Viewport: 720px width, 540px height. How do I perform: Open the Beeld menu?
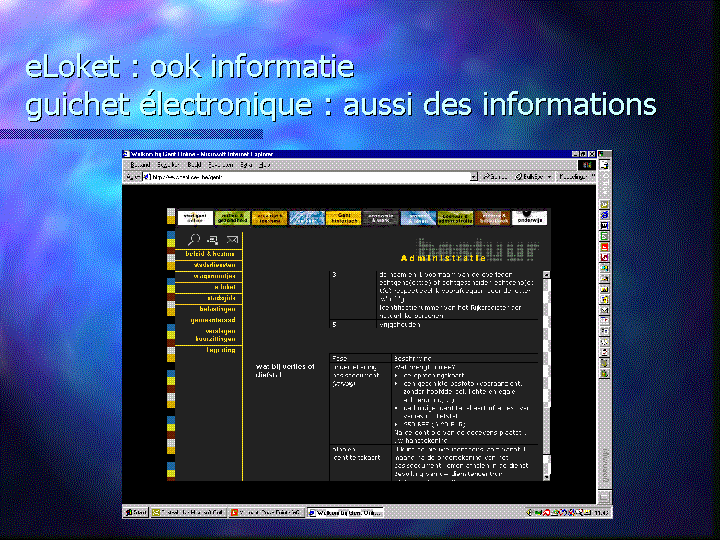195,164
